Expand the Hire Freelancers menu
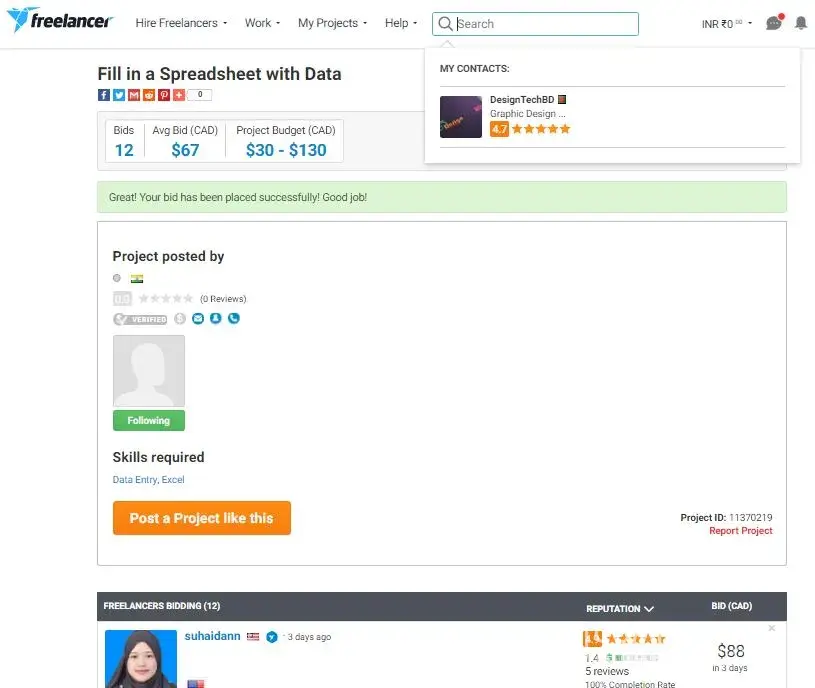This screenshot has height=688, width=815. pyautogui.click(x=181, y=23)
